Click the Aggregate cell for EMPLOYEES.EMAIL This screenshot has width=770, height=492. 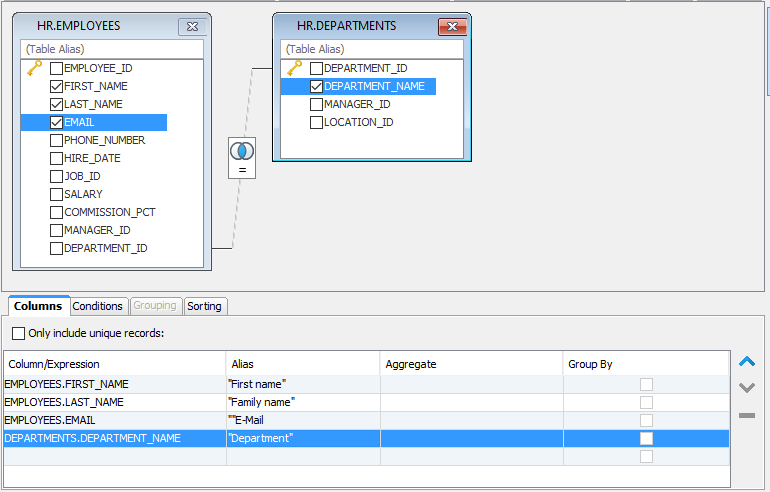471,420
